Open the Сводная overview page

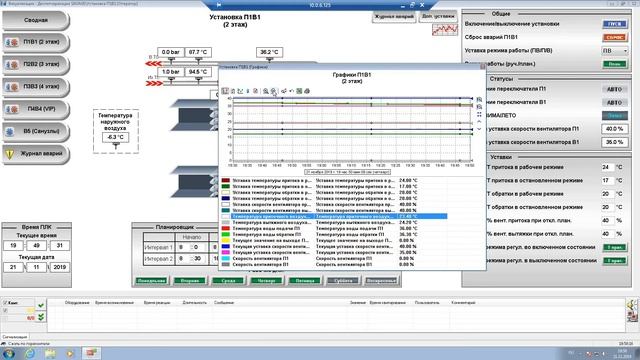36,20
